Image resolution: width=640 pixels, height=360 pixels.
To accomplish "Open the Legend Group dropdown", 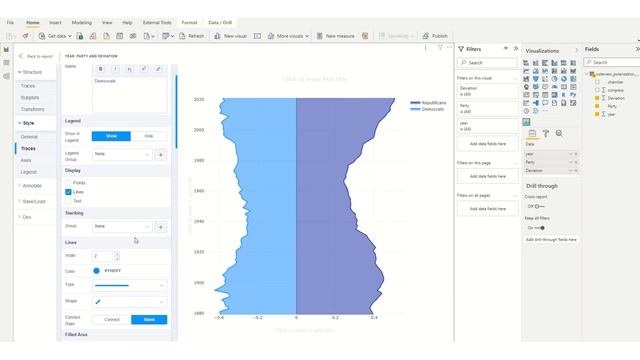I will pyautogui.click(x=122, y=154).
